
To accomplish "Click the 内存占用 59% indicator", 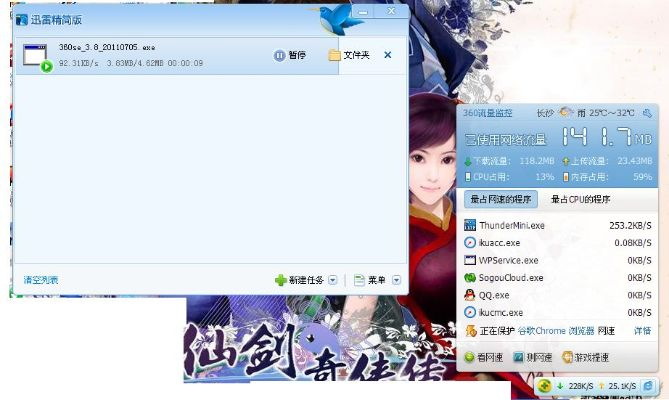I will [607, 177].
